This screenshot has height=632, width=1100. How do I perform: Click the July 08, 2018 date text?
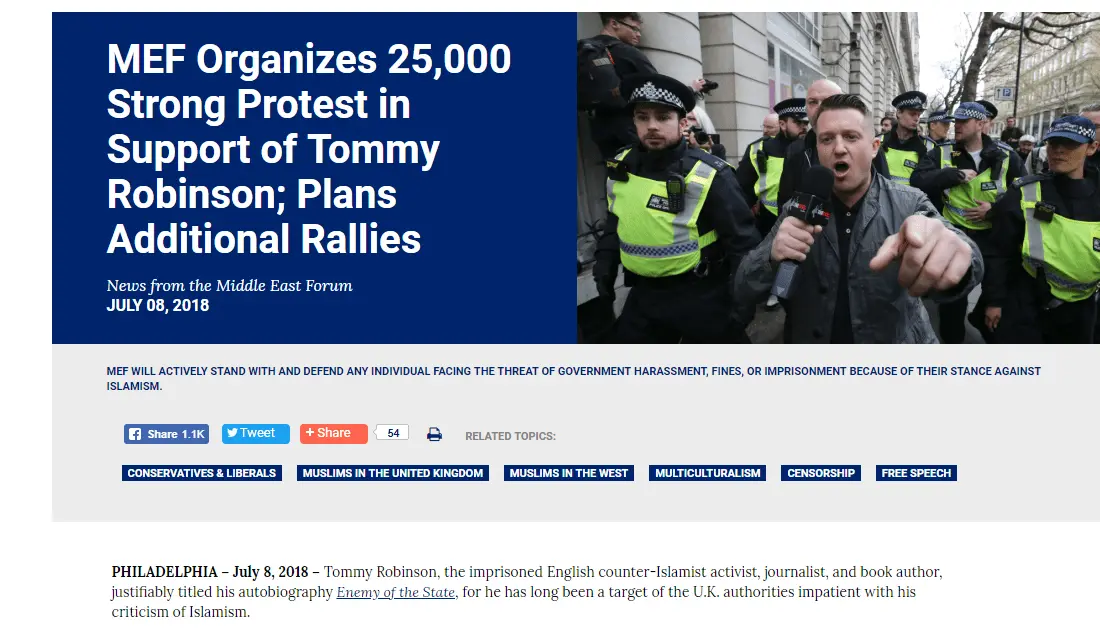(158, 306)
